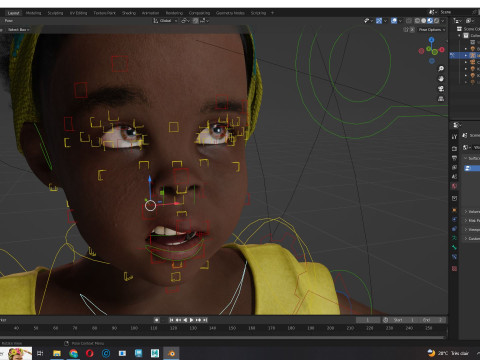The width and height of the screenshot is (480, 360).
Task: Select the highlighted armature in outliner
Action: [465, 55]
